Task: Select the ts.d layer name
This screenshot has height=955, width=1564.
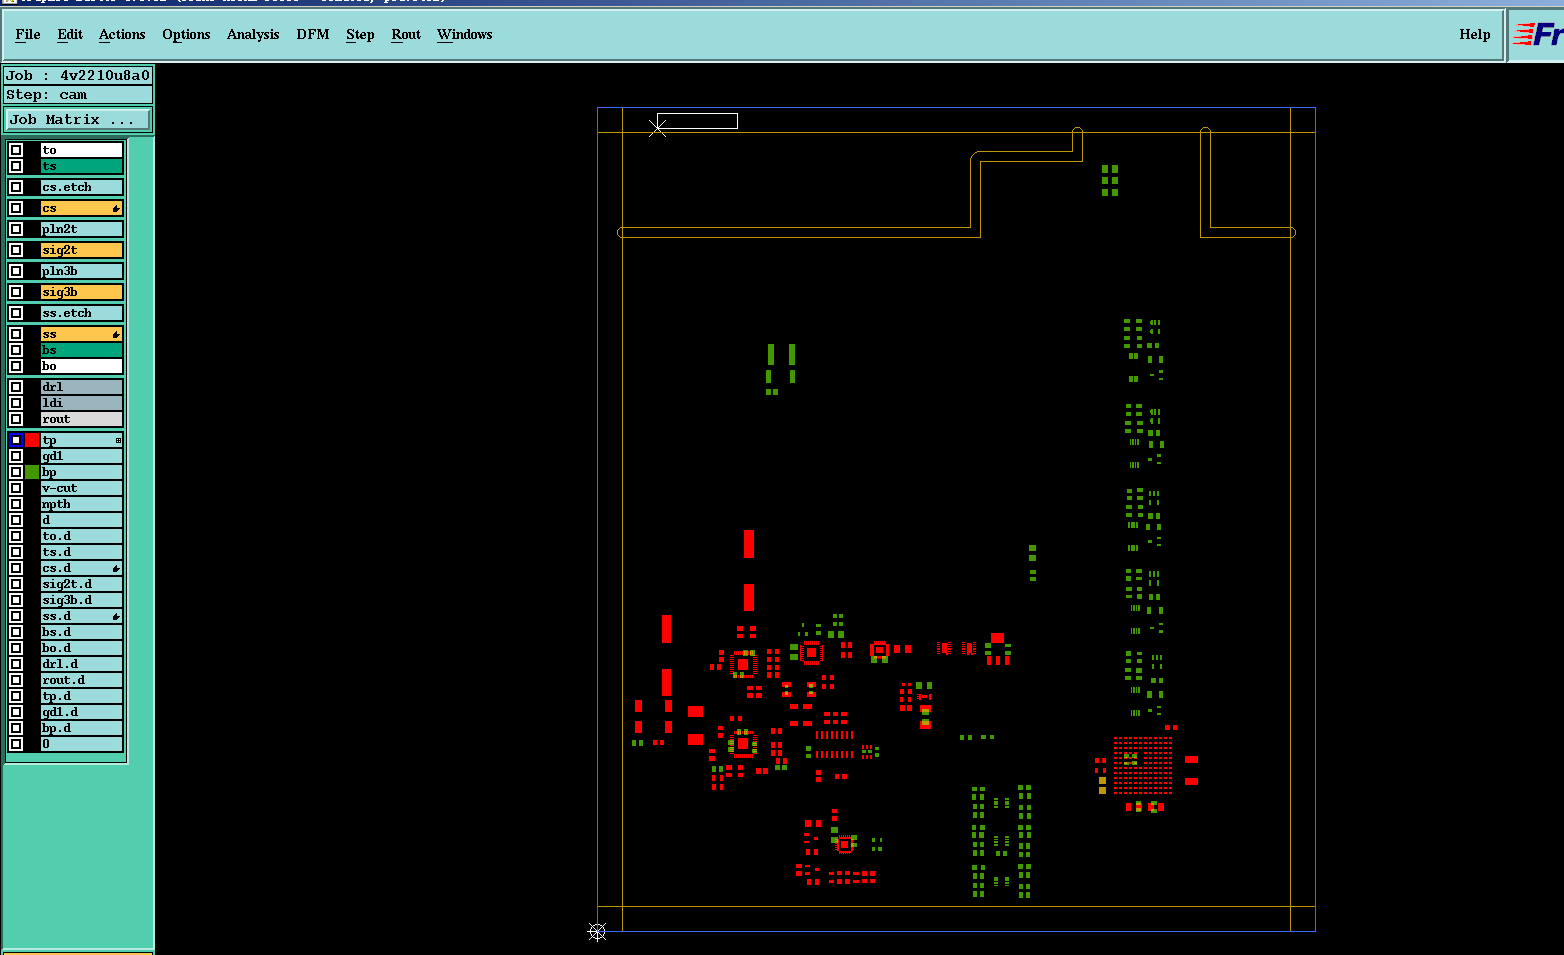Action: tap(82, 552)
